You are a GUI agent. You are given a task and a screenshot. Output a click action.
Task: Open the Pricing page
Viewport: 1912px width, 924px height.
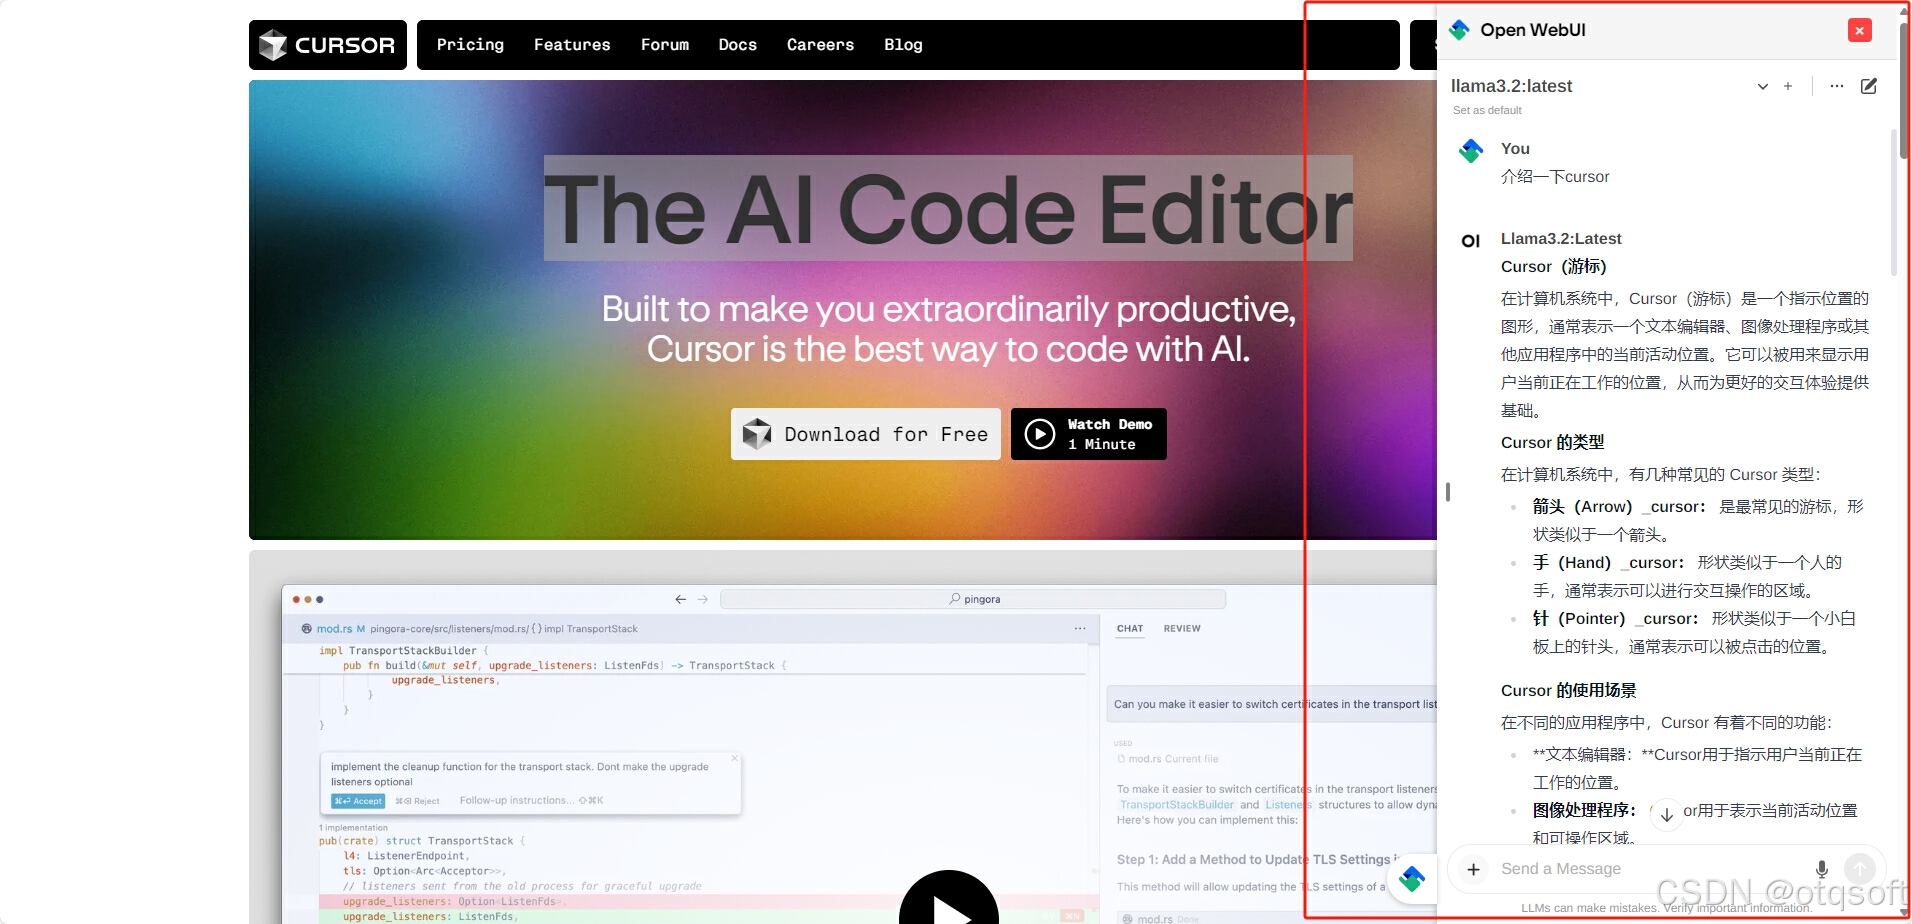[x=470, y=45]
